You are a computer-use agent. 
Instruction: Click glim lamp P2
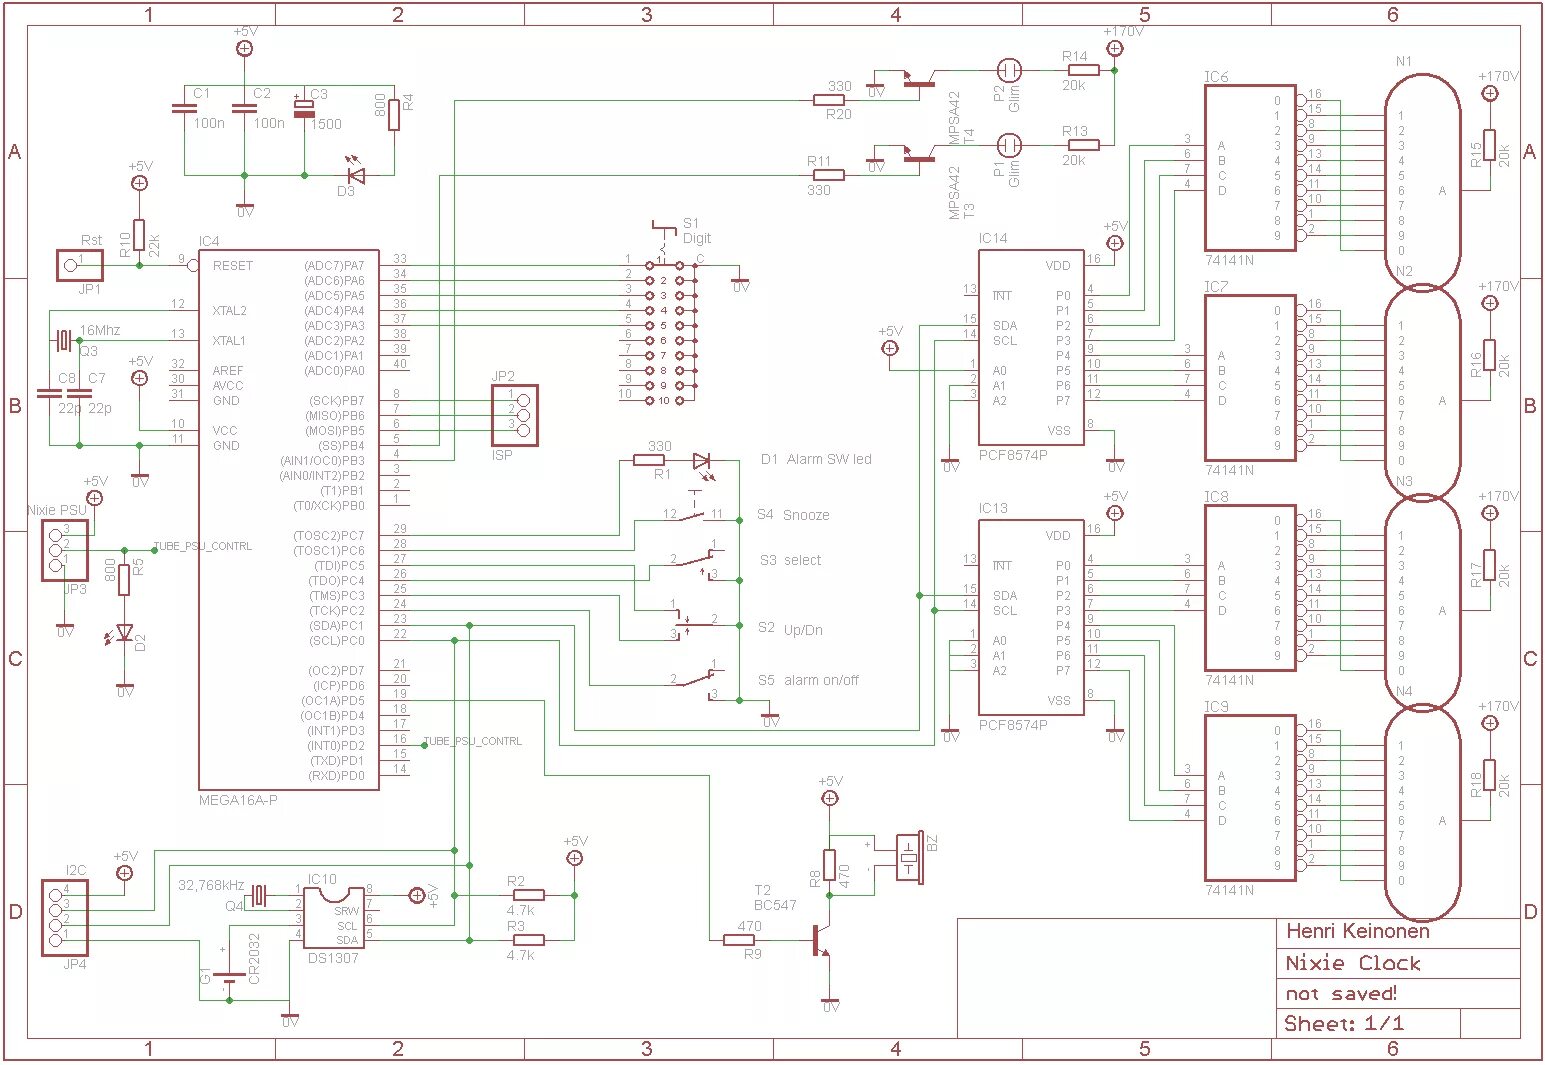[1010, 70]
